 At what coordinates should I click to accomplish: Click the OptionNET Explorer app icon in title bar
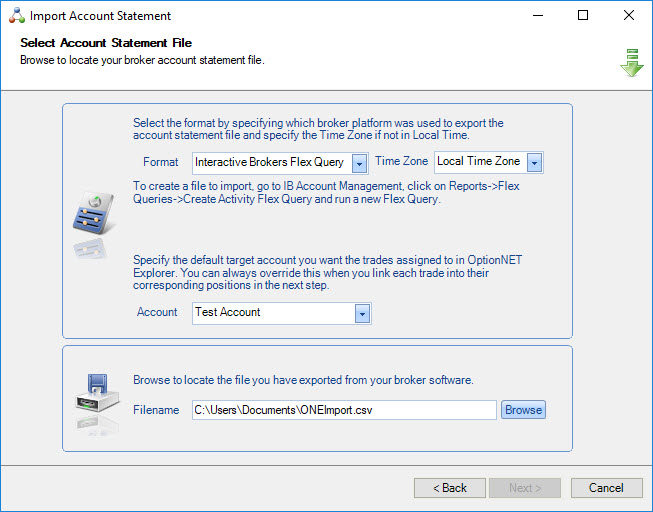(x=17, y=15)
